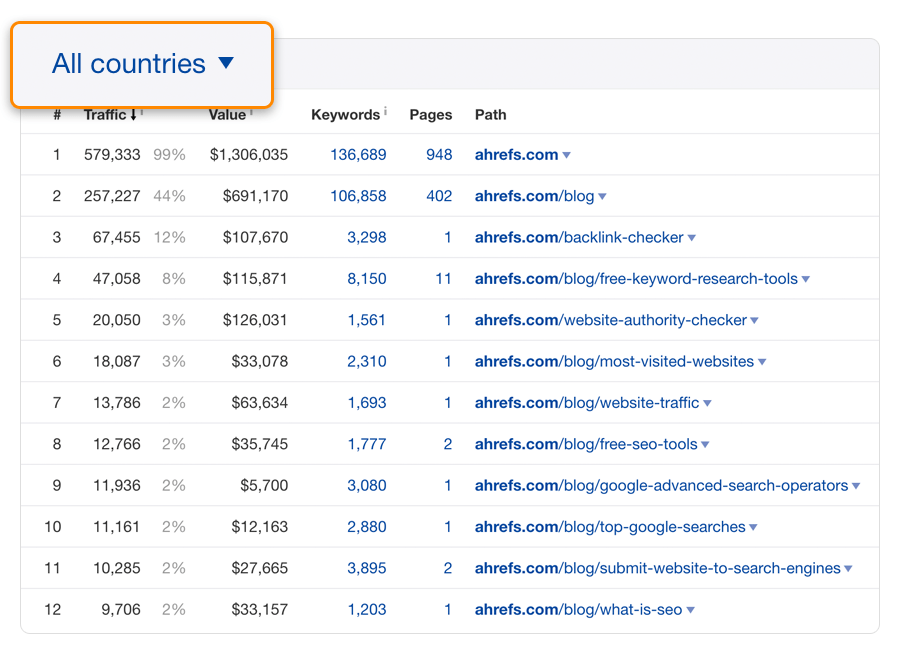Expand the top-google-searches dropdown arrow
This screenshot has height=654, width=900.
coord(753,527)
